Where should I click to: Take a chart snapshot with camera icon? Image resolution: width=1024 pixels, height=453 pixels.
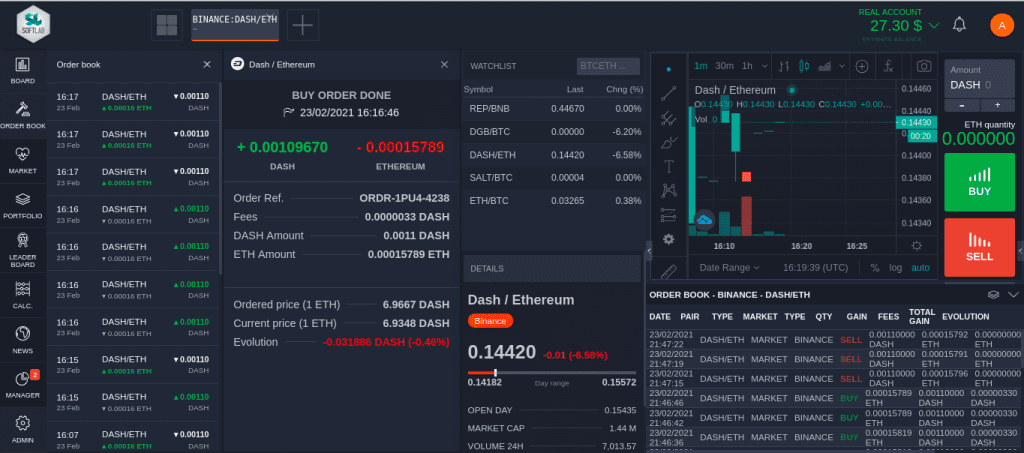coord(925,66)
